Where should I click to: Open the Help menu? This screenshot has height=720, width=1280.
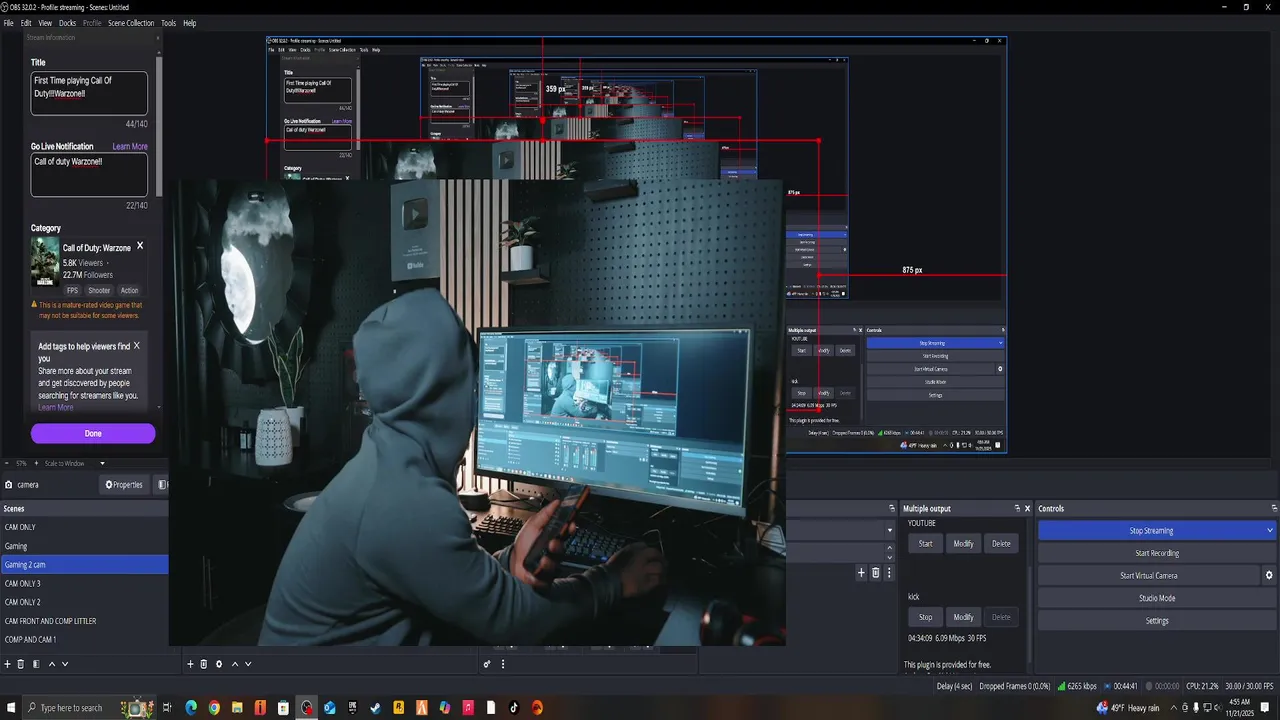[190, 23]
